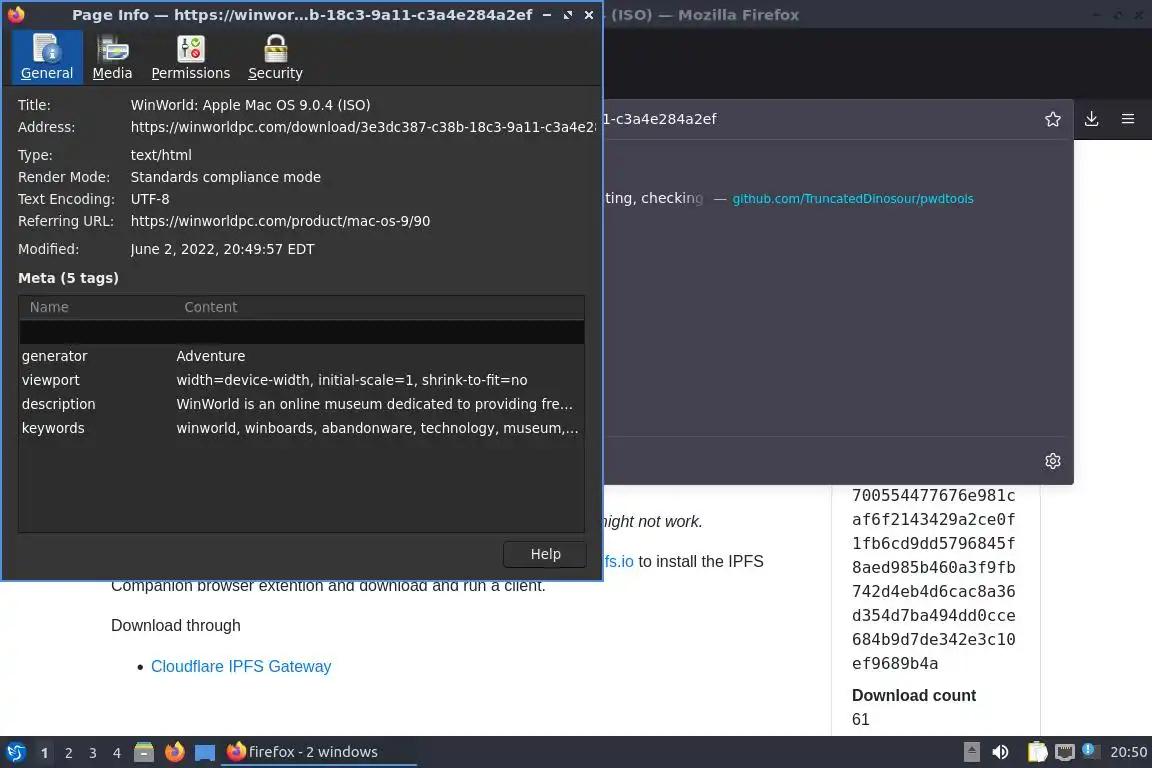
Task: Select the description meta tag row
Action: pyautogui.click(x=301, y=404)
